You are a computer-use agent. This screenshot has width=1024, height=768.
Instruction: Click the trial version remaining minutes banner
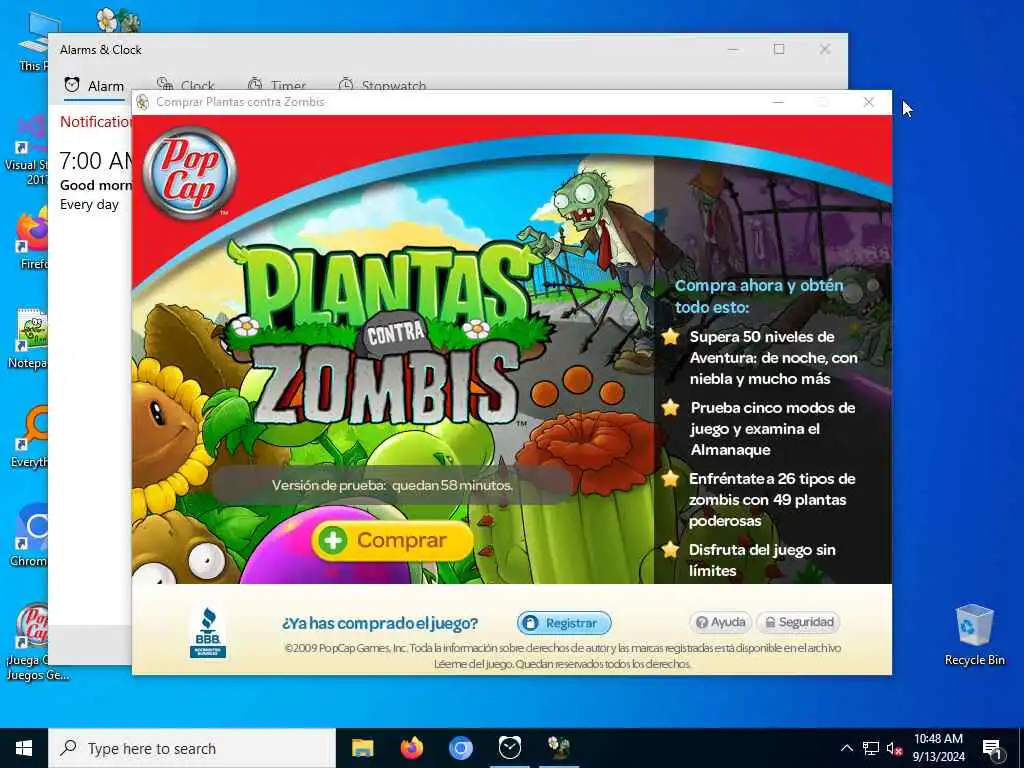(x=392, y=485)
